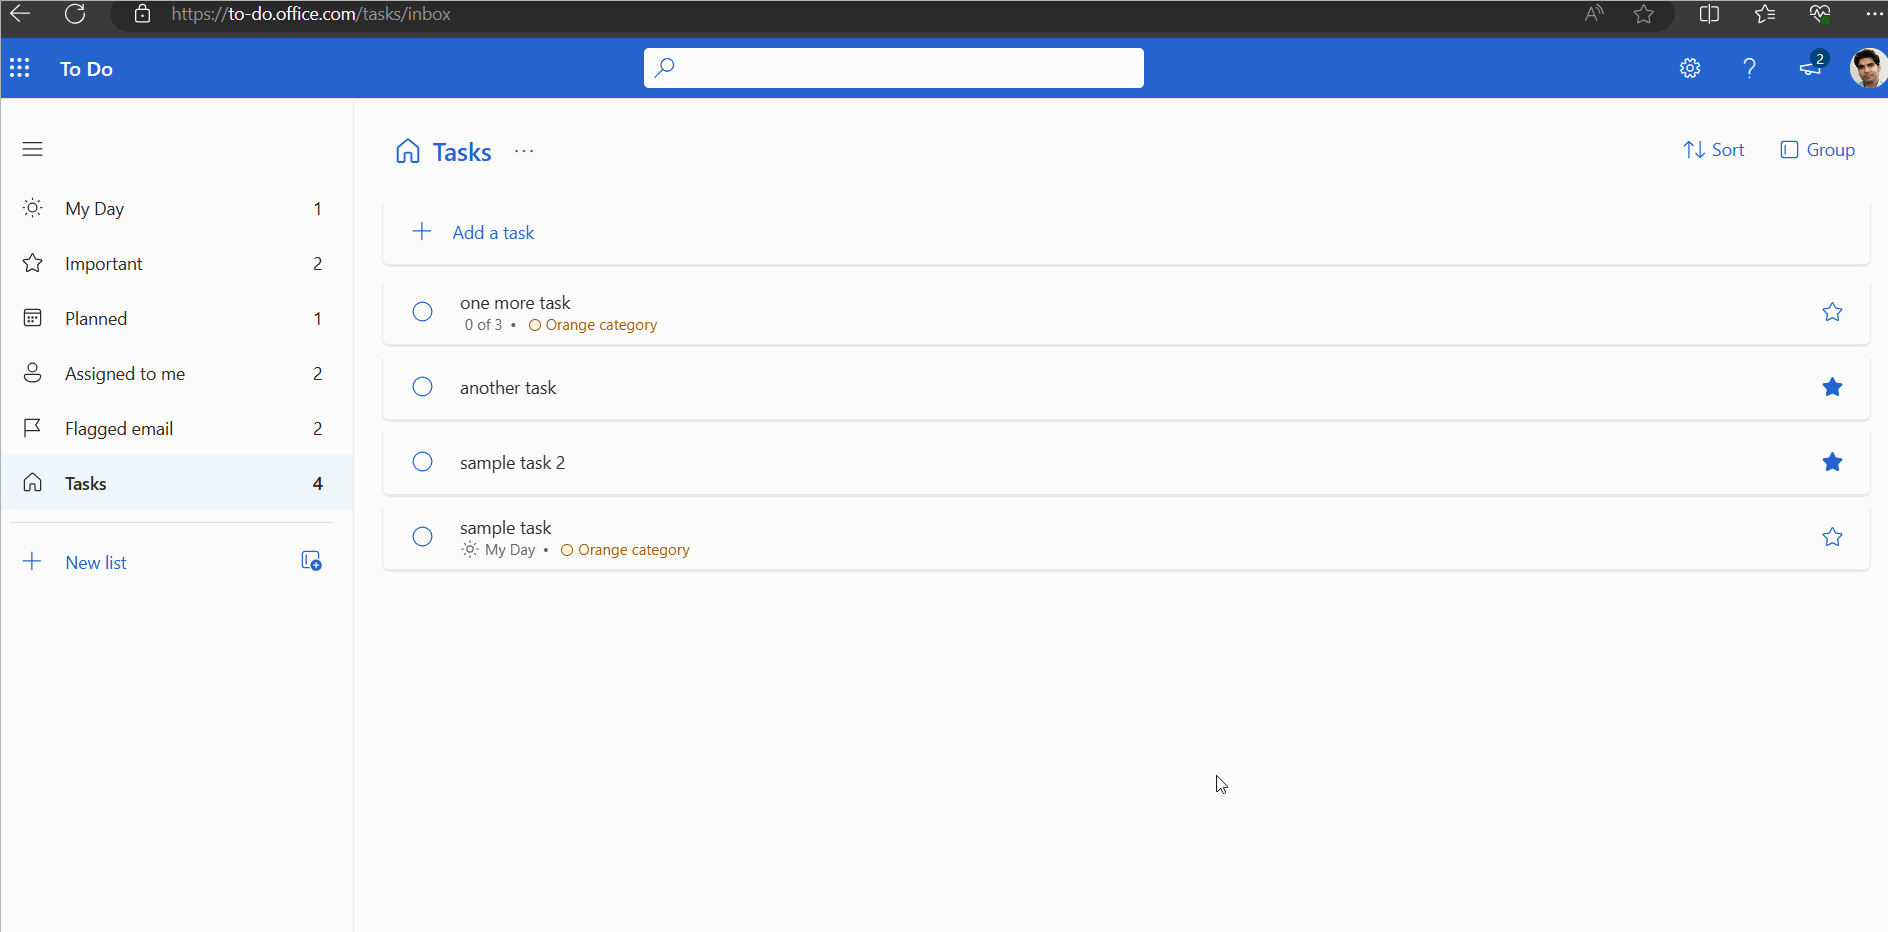This screenshot has height=932, width=1888.
Task: Create a new group via the group icon
Action: (x=311, y=560)
